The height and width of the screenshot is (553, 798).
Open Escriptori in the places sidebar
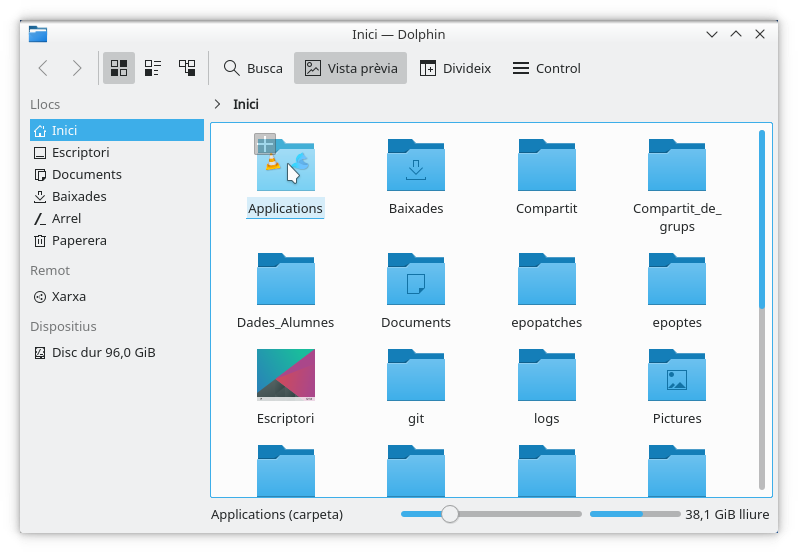pos(117,153)
